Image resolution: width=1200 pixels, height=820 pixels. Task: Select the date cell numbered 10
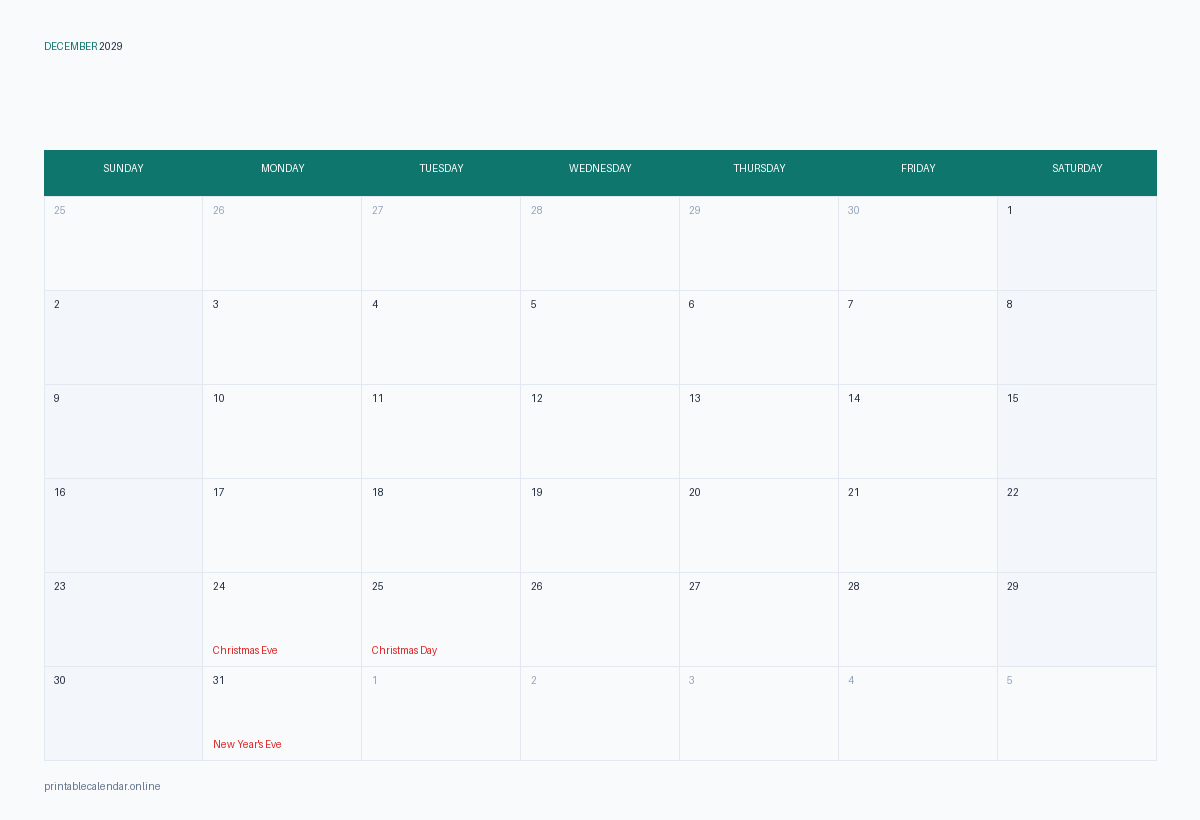tap(282, 431)
